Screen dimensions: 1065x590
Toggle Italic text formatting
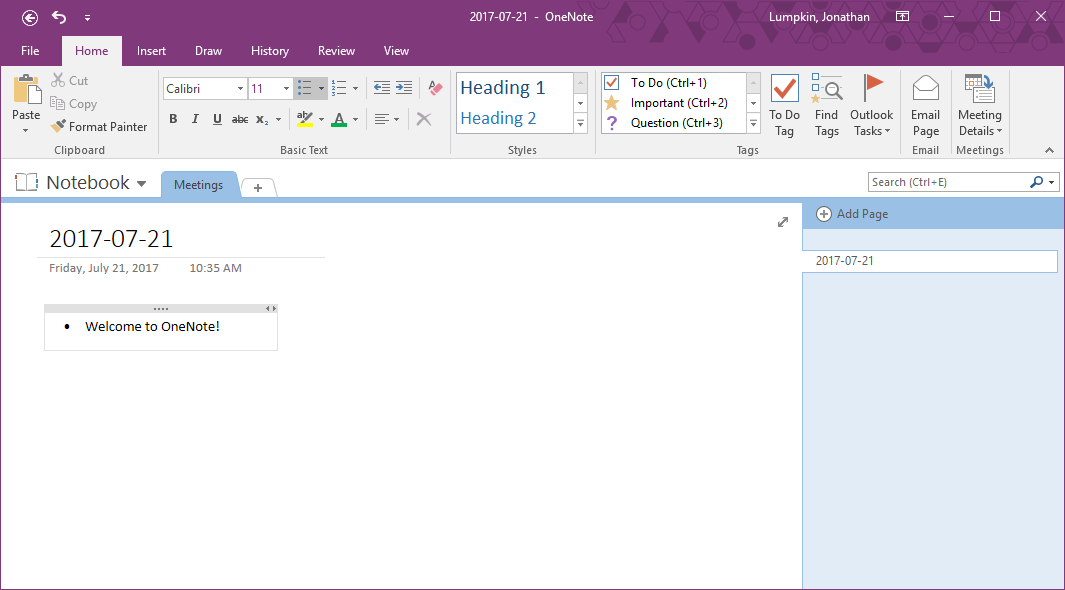pos(195,119)
